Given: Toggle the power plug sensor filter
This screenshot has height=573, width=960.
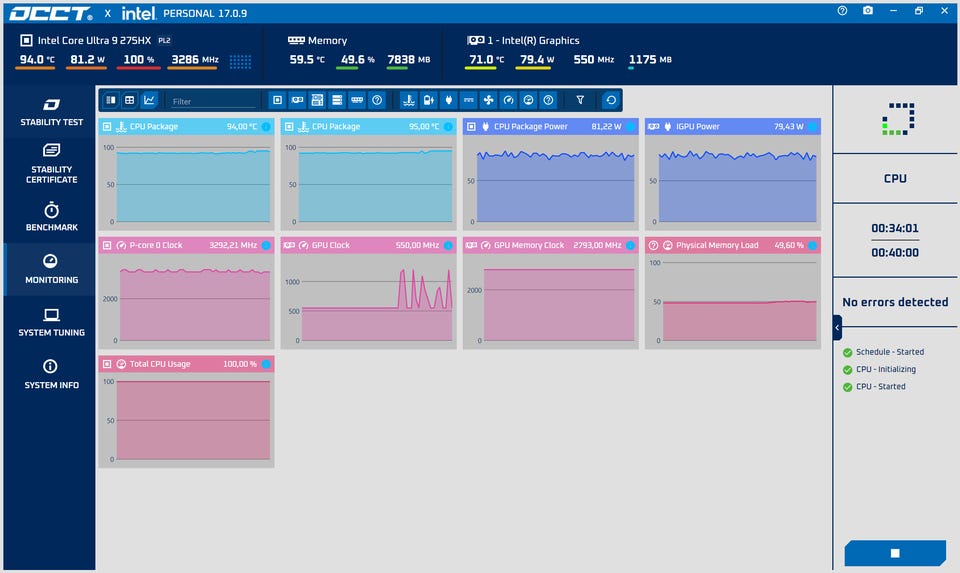Looking at the screenshot, I should [x=449, y=100].
